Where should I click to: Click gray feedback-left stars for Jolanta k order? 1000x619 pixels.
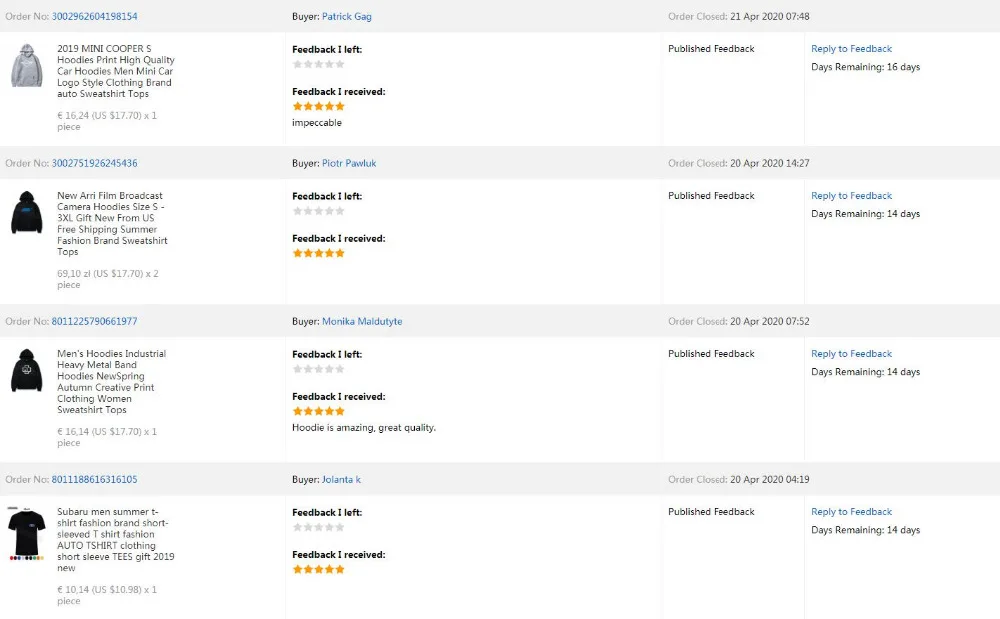pyautogui.click(x=318, y=527)
